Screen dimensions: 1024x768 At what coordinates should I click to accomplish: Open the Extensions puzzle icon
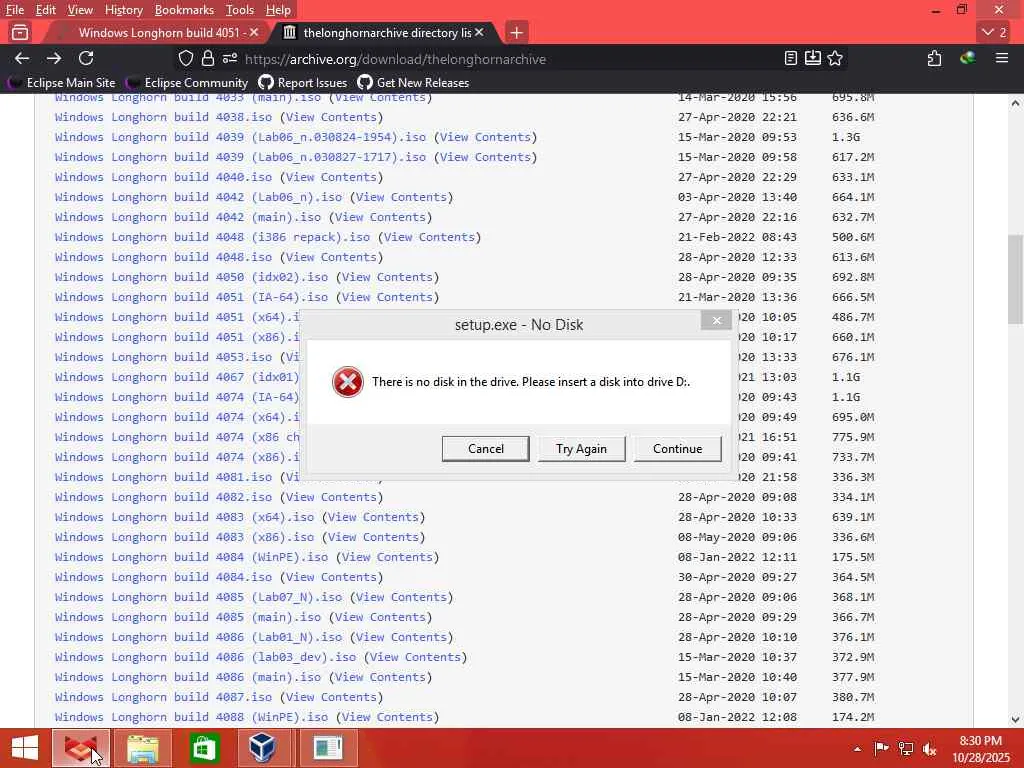935,59
